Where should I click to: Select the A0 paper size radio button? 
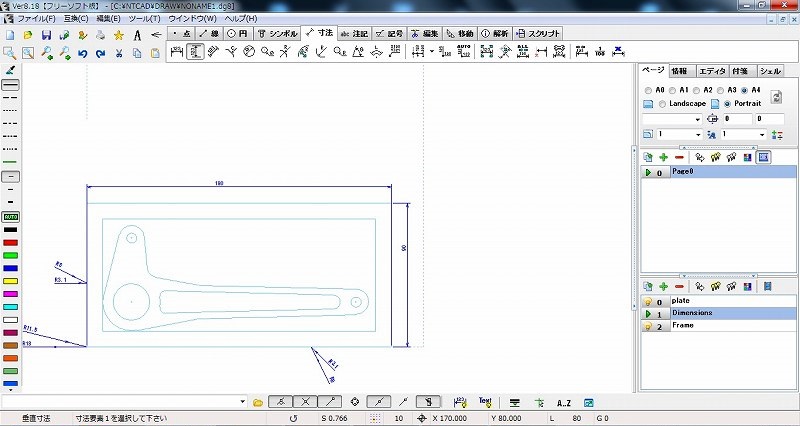[x=648, y=89]
